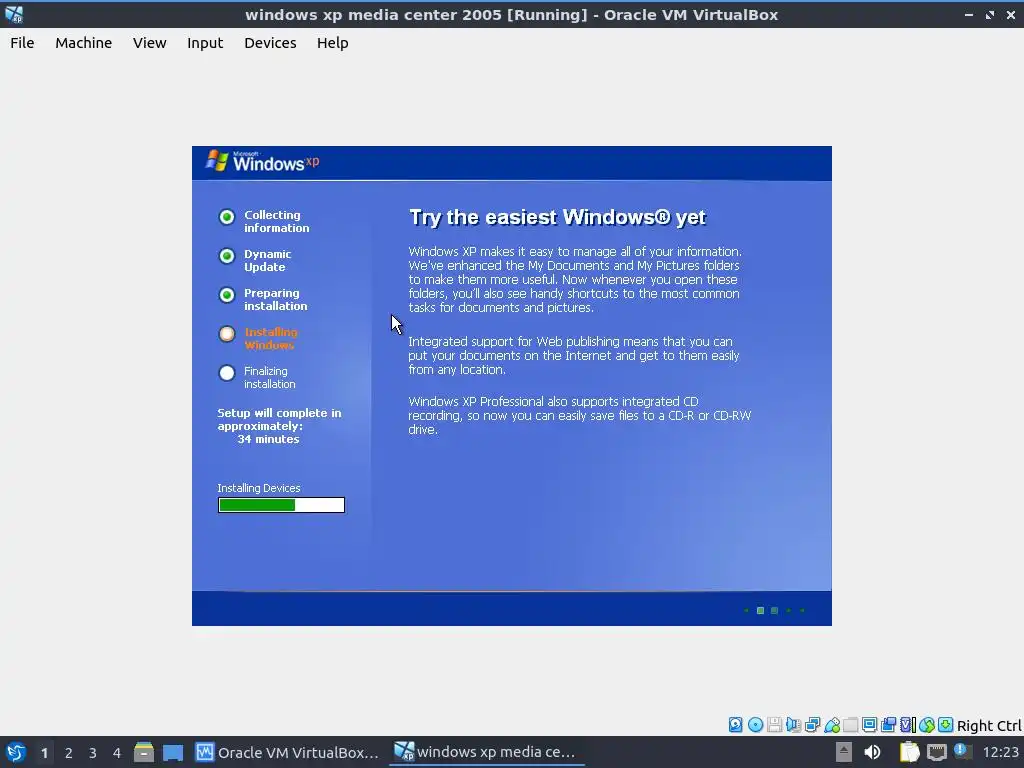Screen dimensions: 1024x768
Task: Open the View menu
Action: [150, 43]
